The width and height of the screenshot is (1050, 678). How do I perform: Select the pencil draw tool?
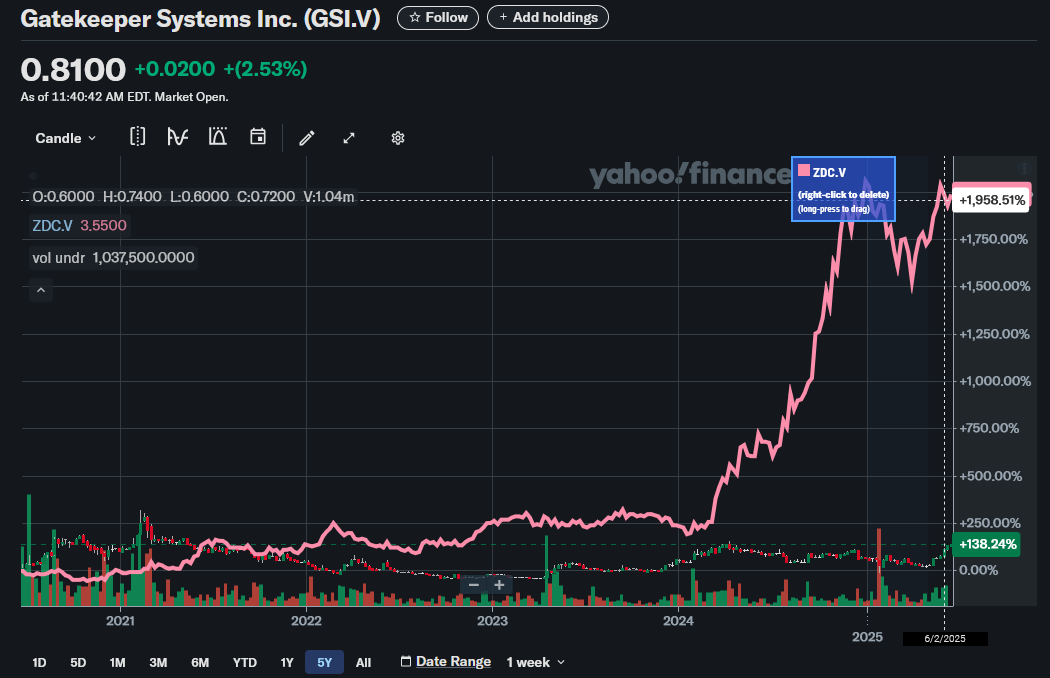[x=307, y=138]
